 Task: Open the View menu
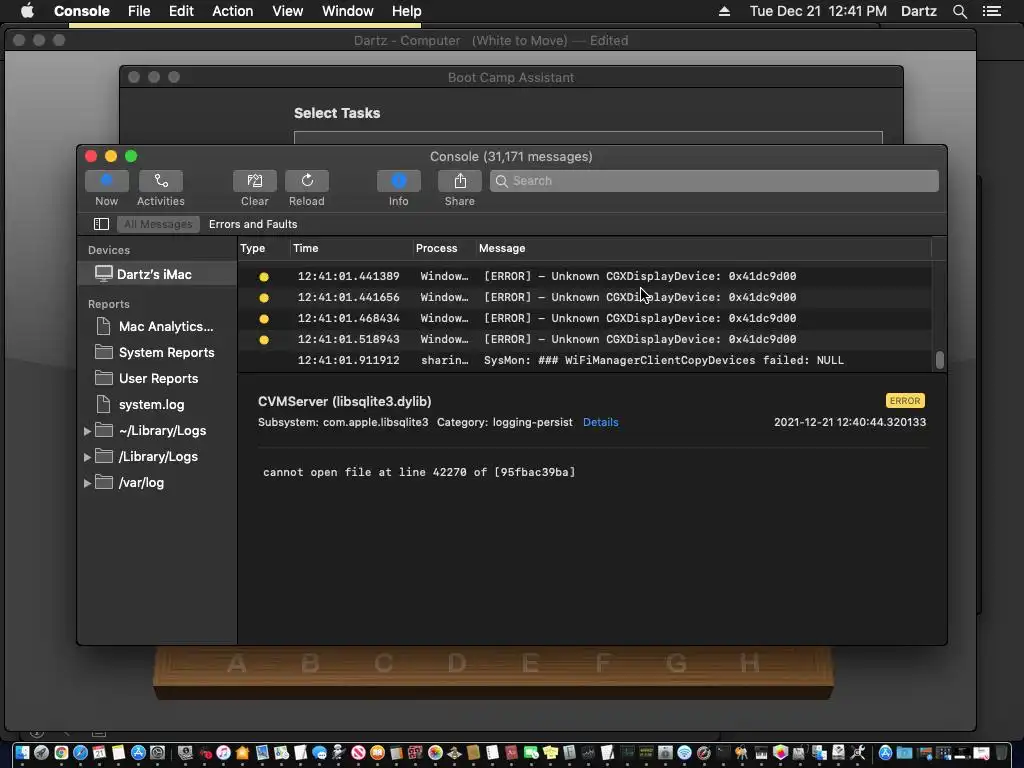[x=287, y=11]
